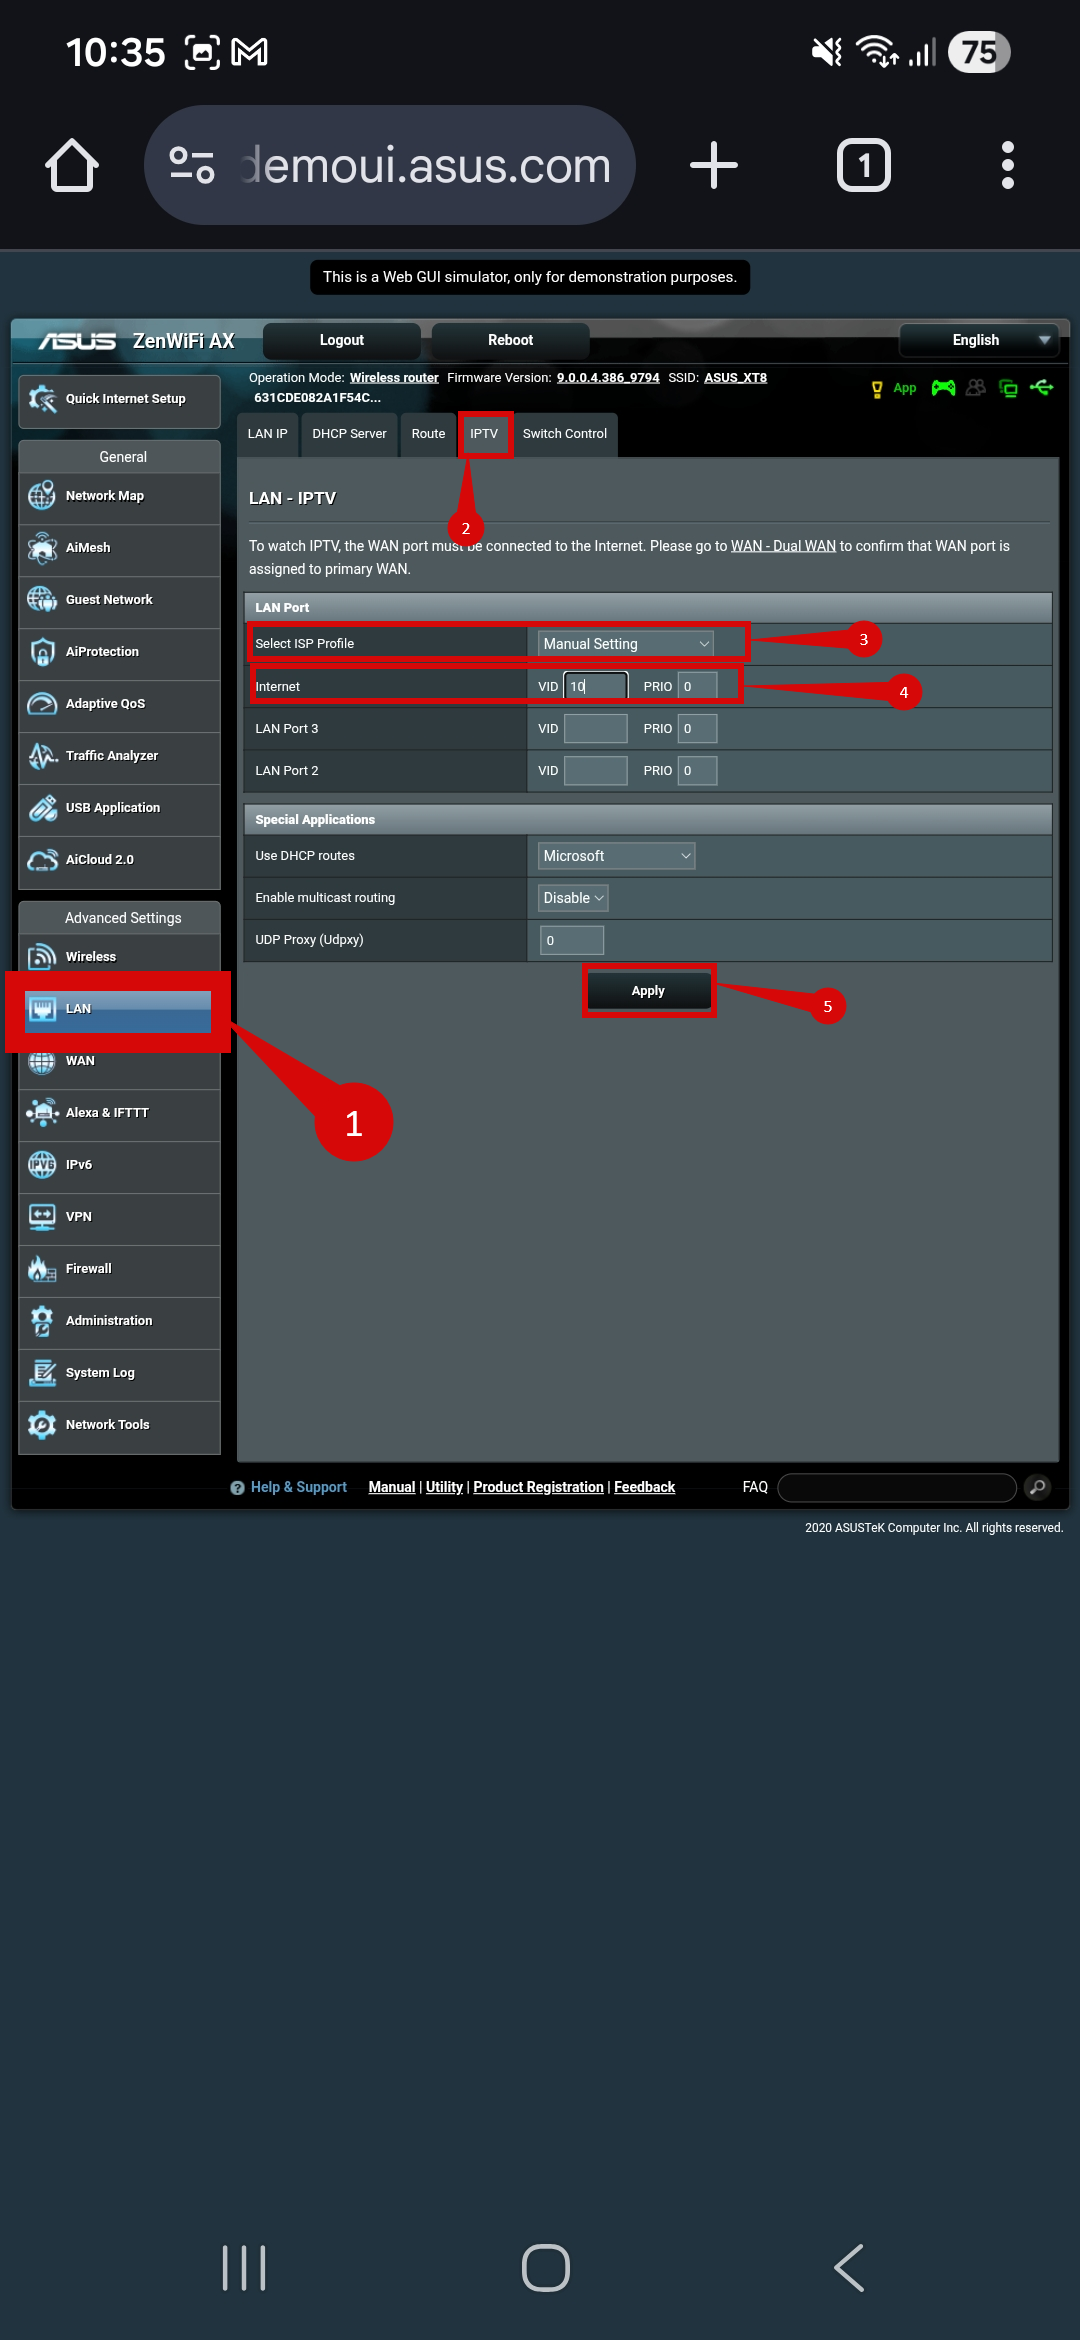Screen dimensions: 1080x2340
Task: Switch to the Switch Control tab
Action: [565, 434]
